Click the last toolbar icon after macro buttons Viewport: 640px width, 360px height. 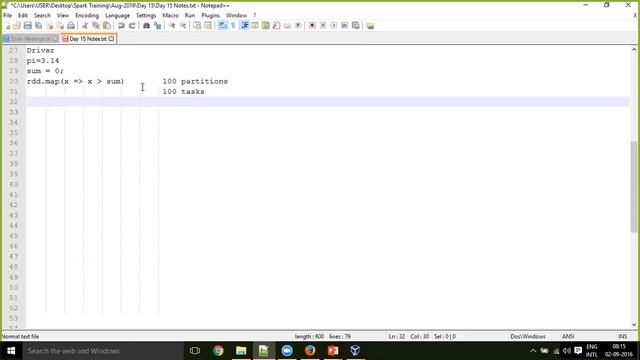(370, 26)
